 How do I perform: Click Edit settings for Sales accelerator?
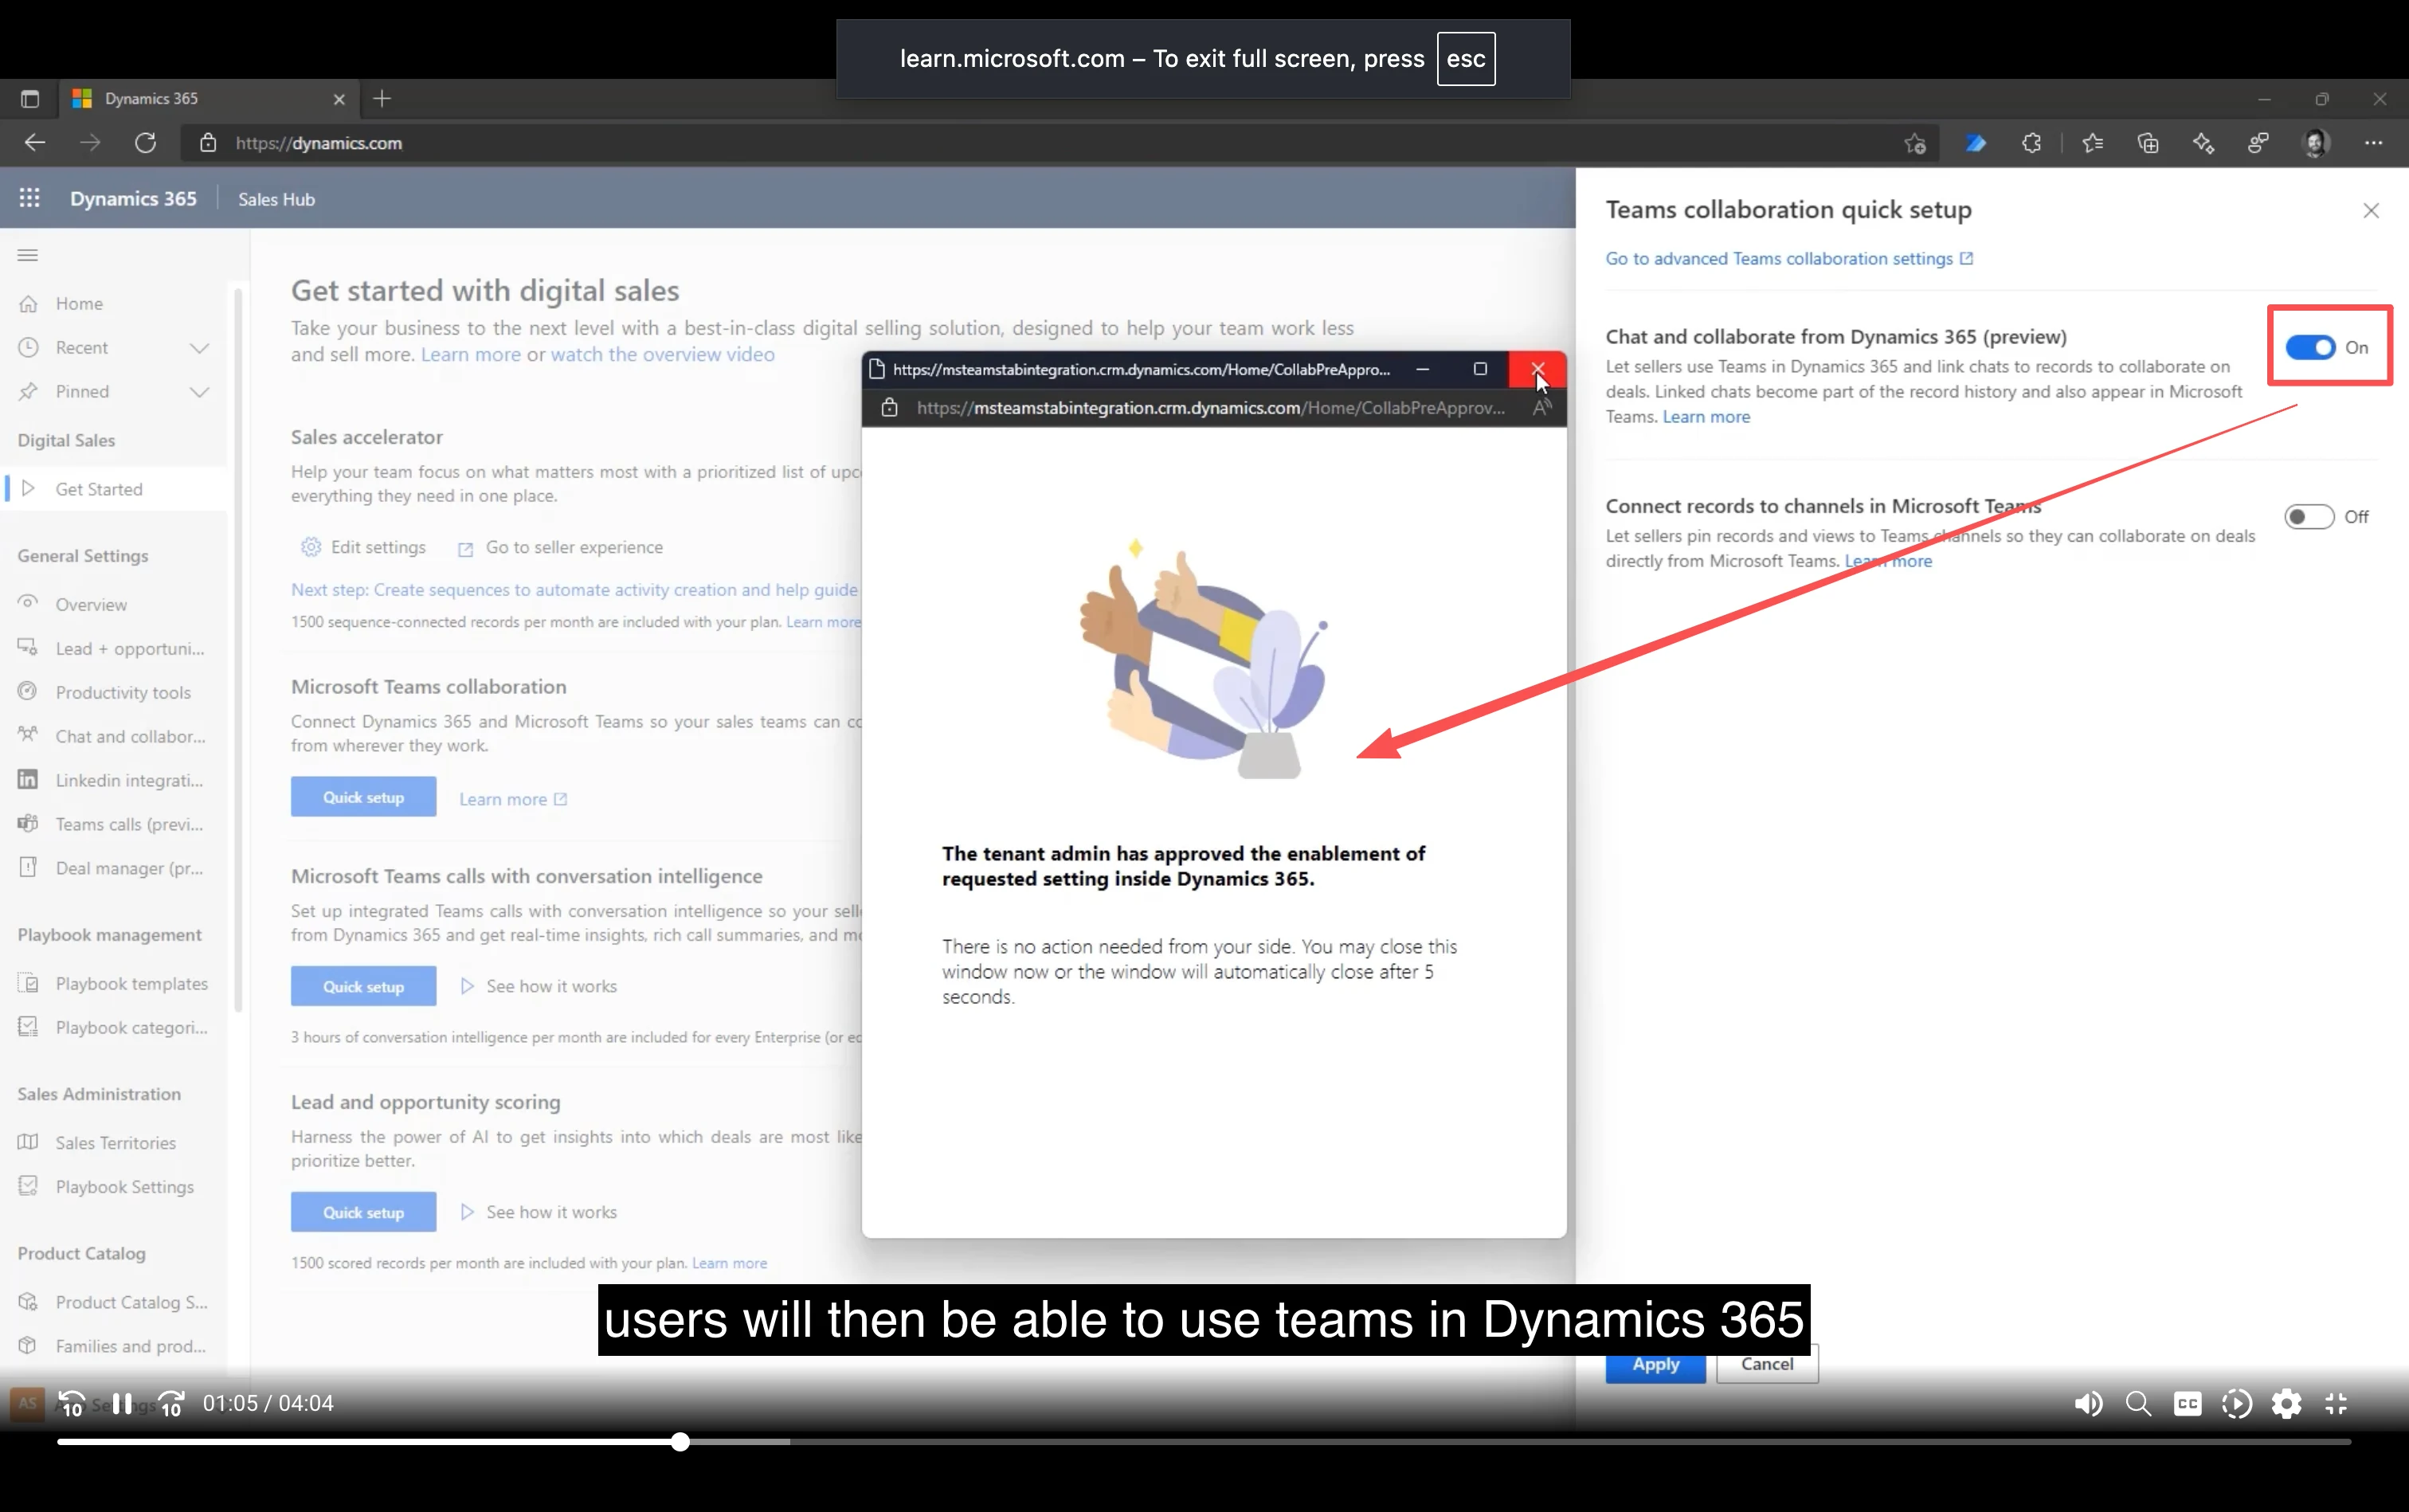pyautogui.click(x=363, y=547)
